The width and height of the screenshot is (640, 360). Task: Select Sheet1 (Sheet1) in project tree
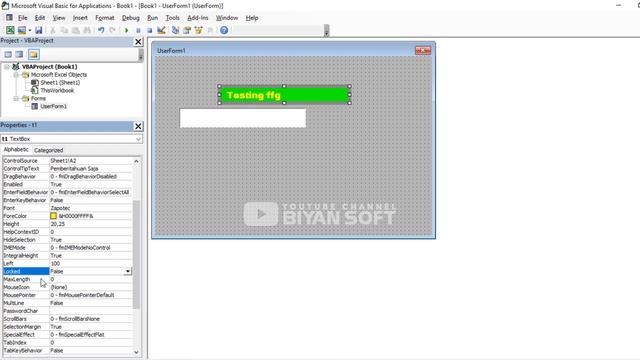click(x=60, y=82)
